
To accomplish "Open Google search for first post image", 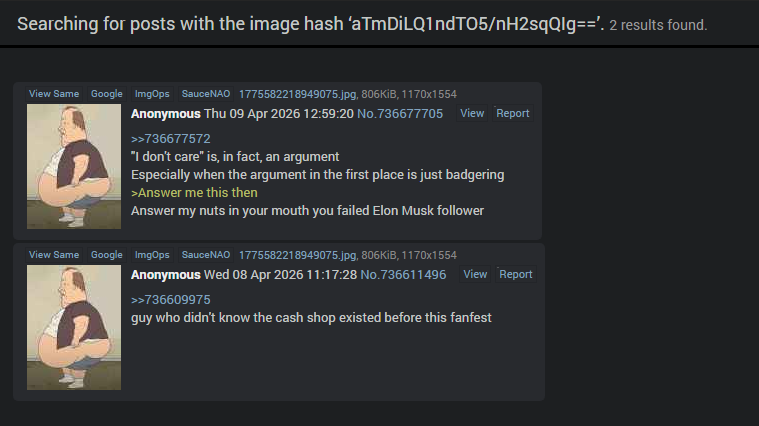I will (x=106, y=94).
